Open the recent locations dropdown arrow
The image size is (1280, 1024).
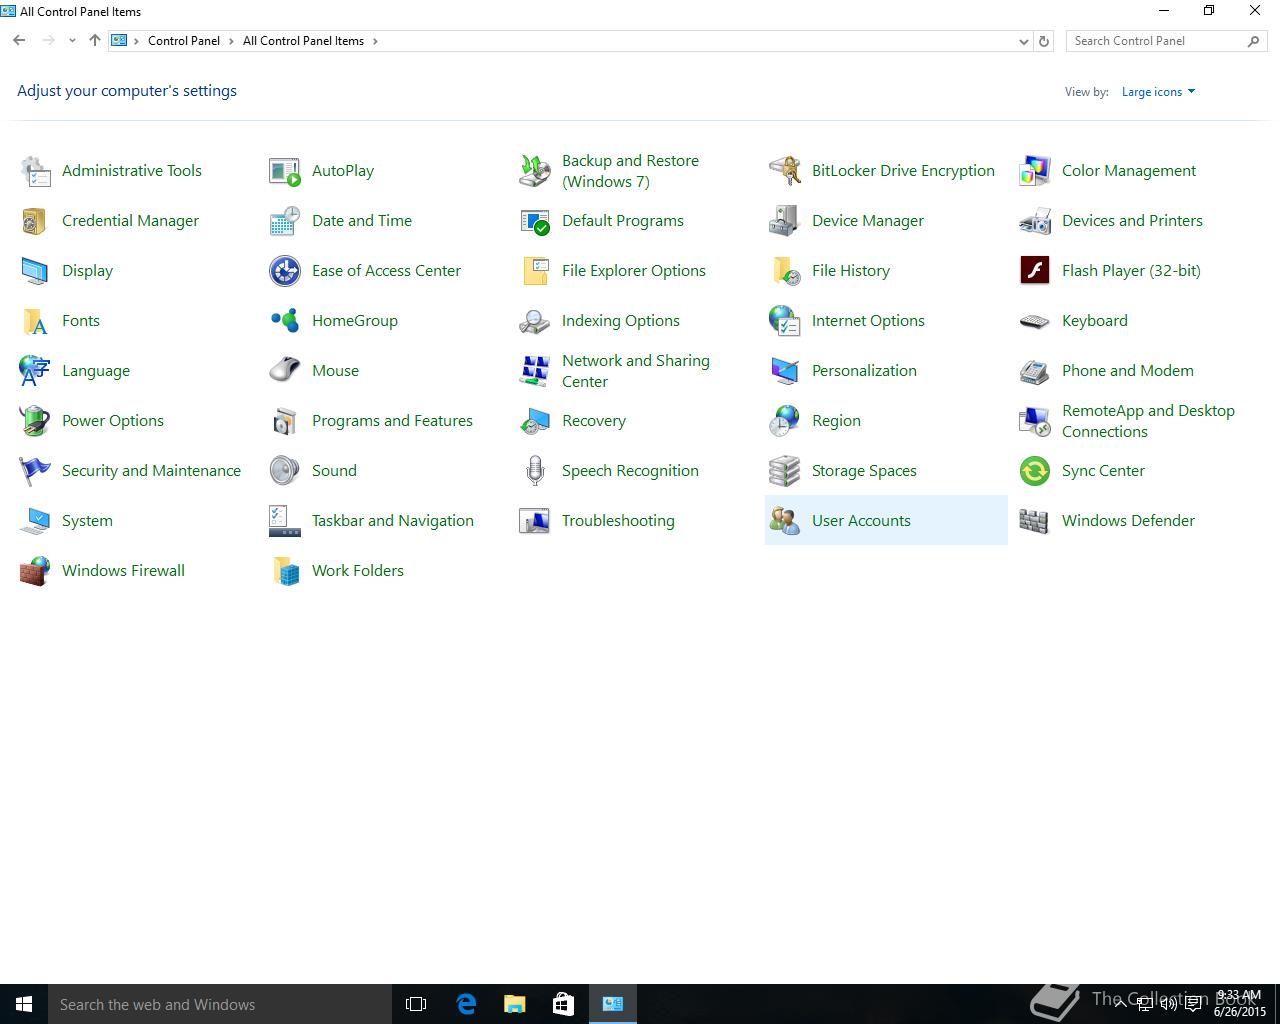click(72, 41)
